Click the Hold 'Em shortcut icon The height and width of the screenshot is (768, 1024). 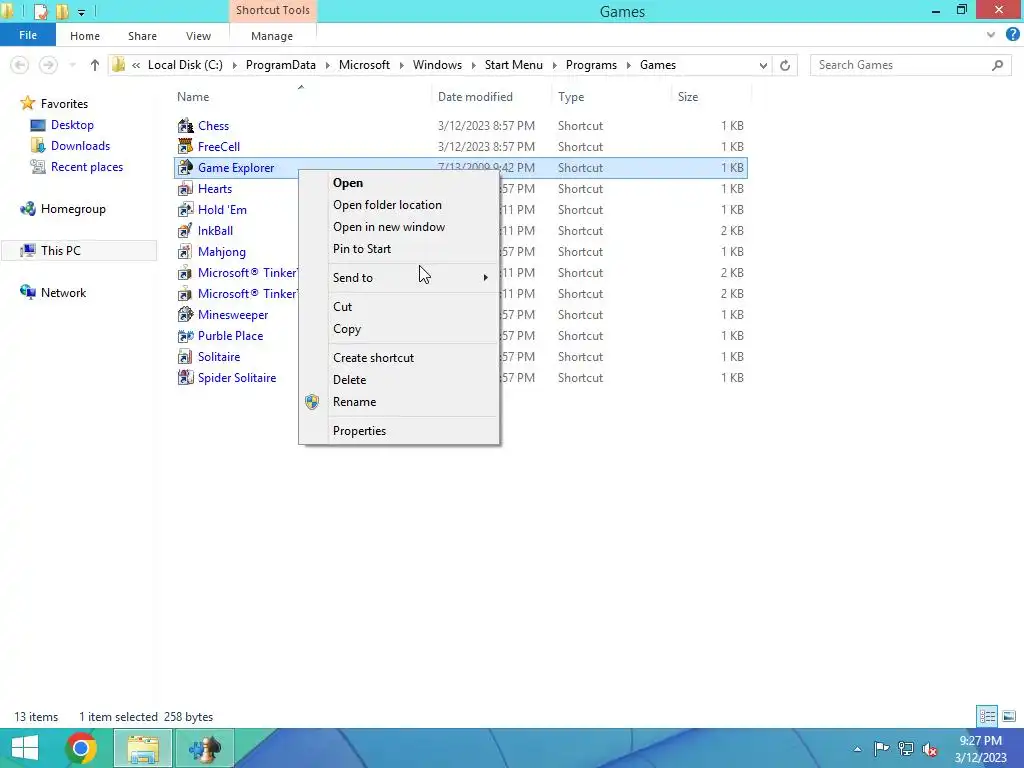(185, 210)
